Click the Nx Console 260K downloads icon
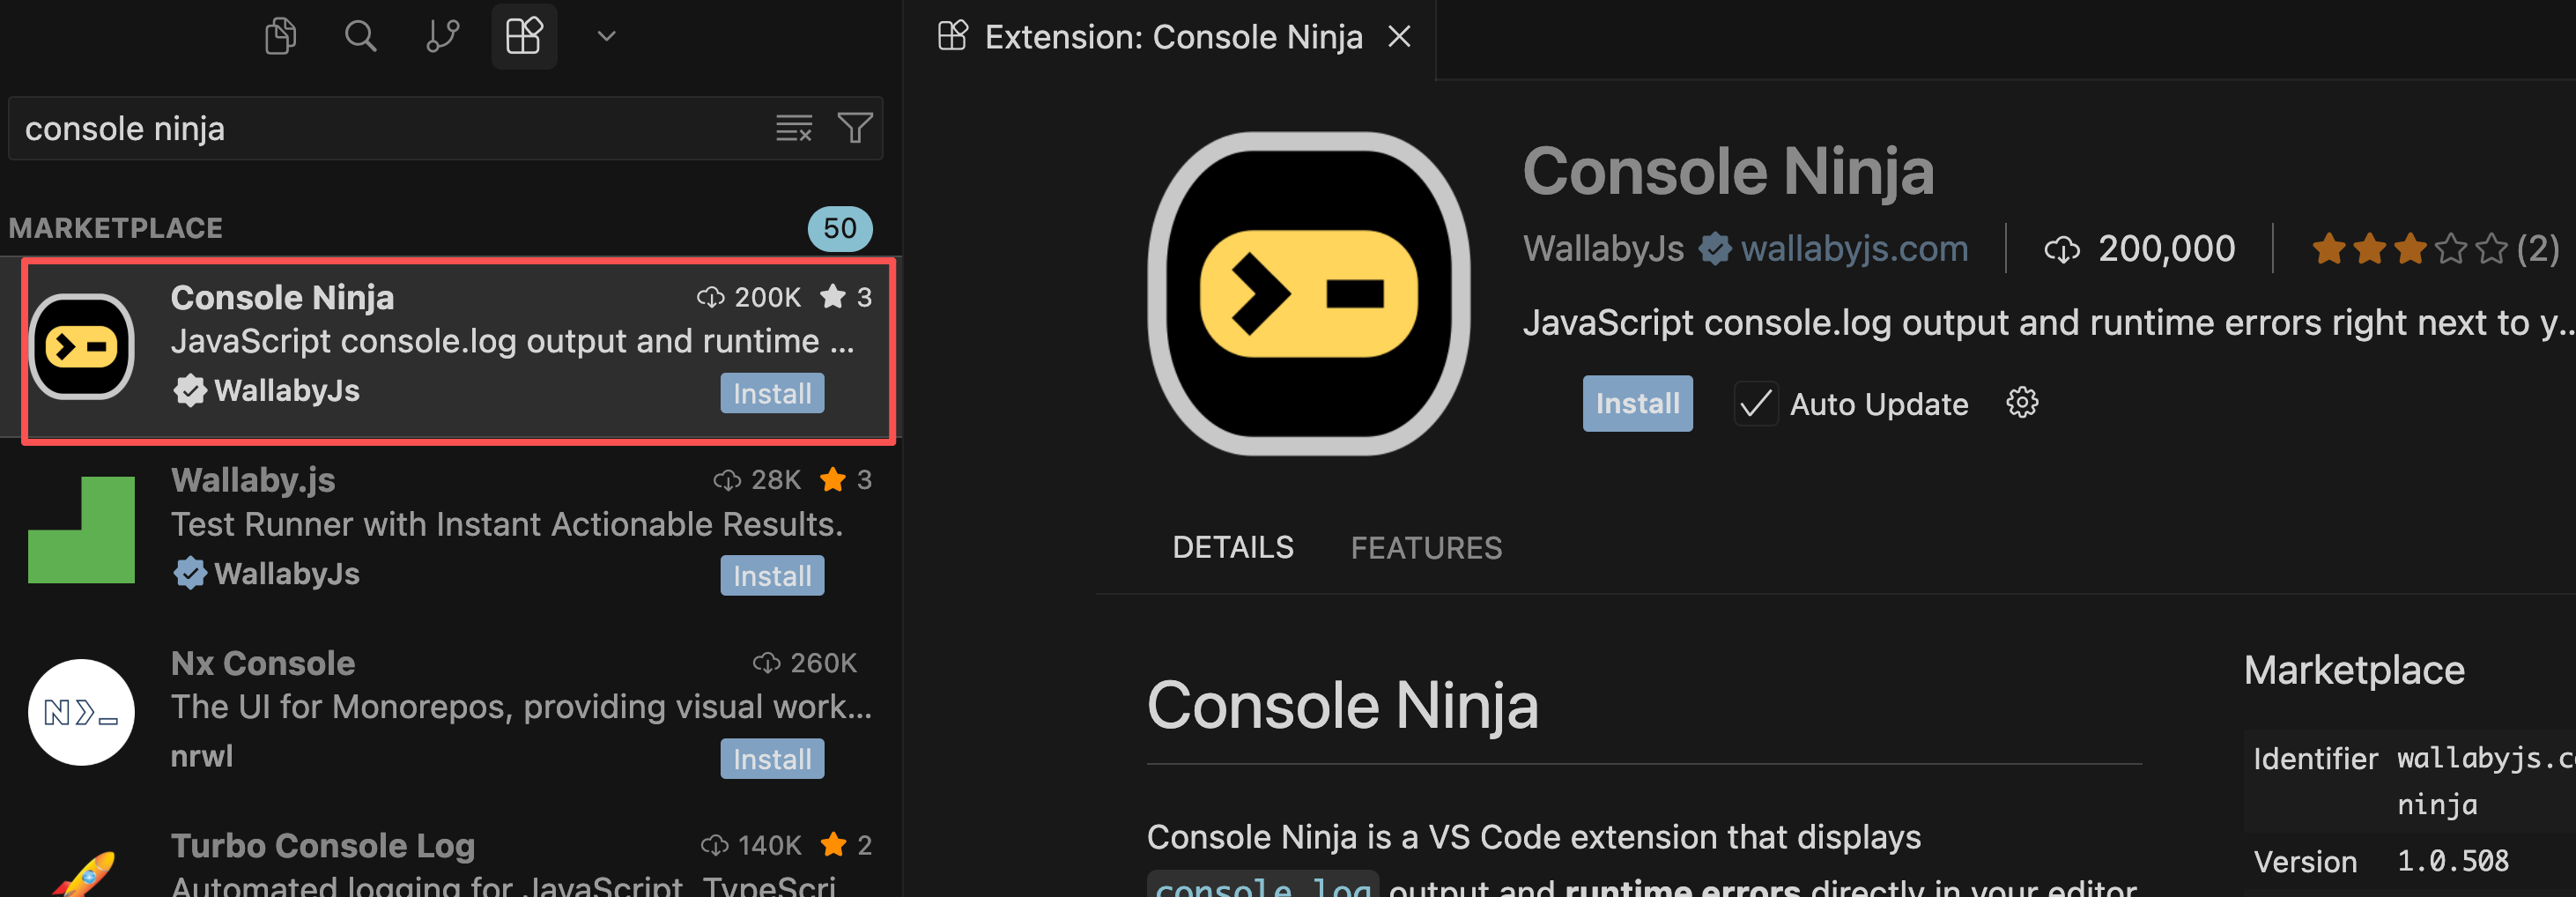This screenshot has height=897, width=2576. point(766,663)
